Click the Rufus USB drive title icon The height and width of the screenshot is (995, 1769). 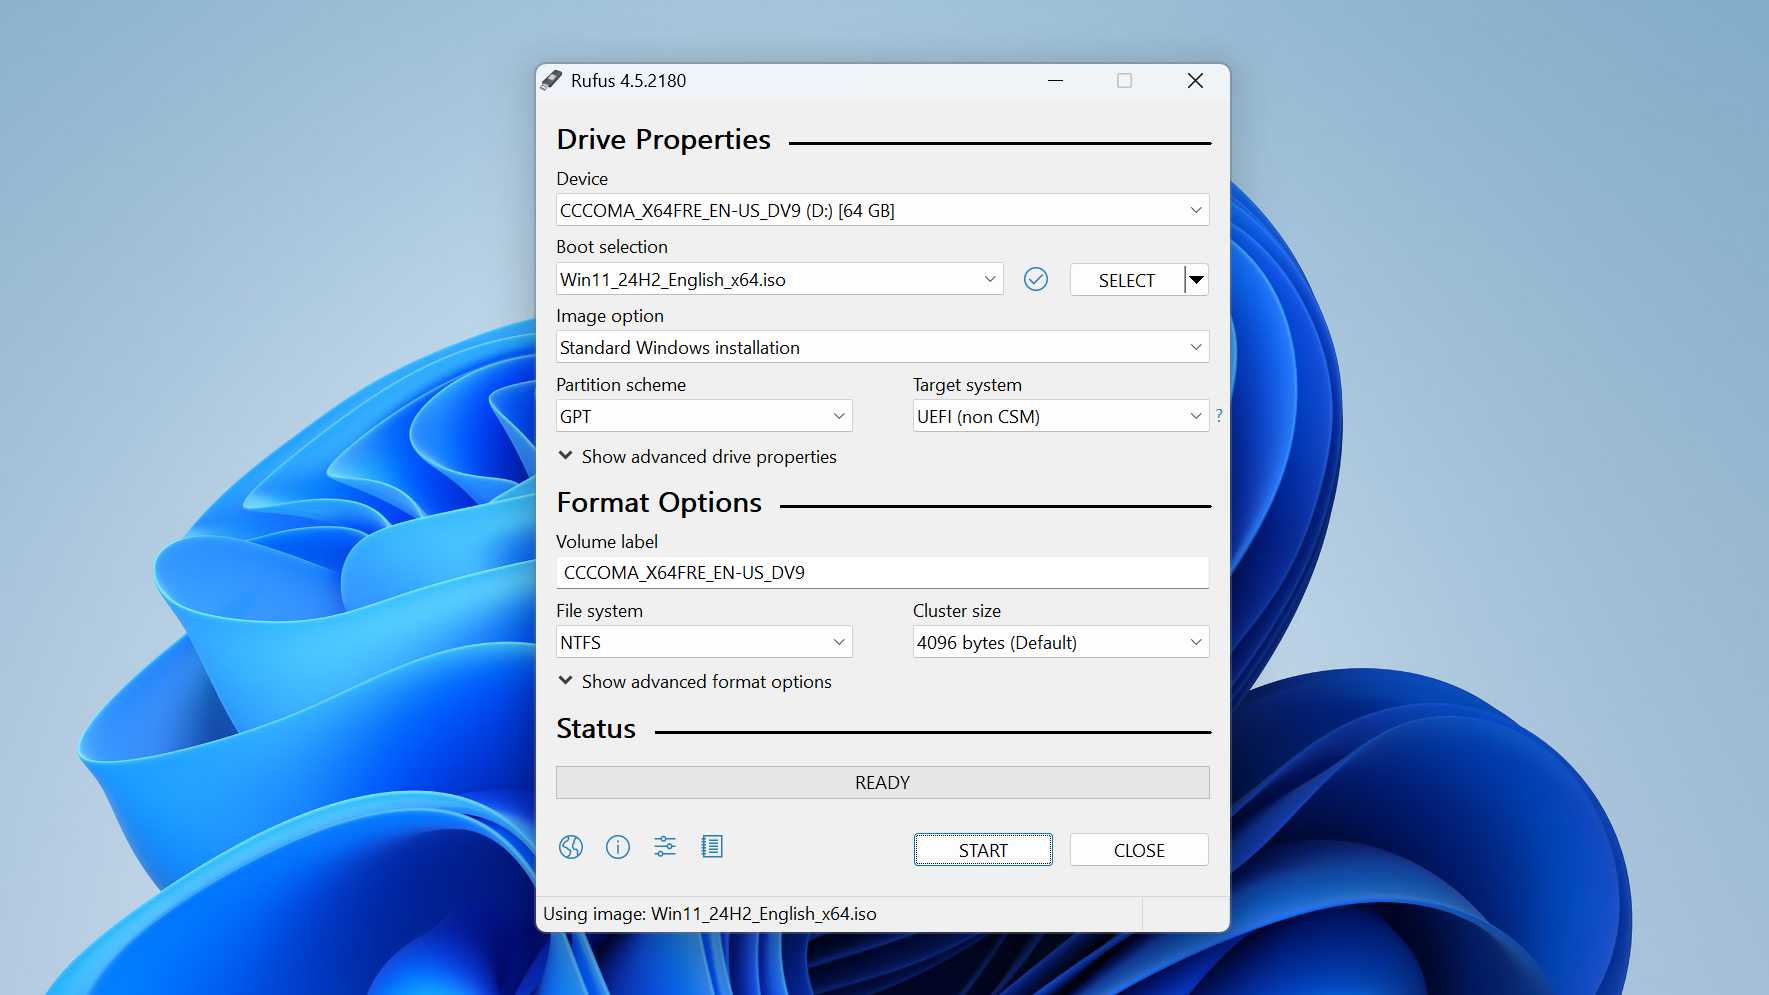(552, 80)
